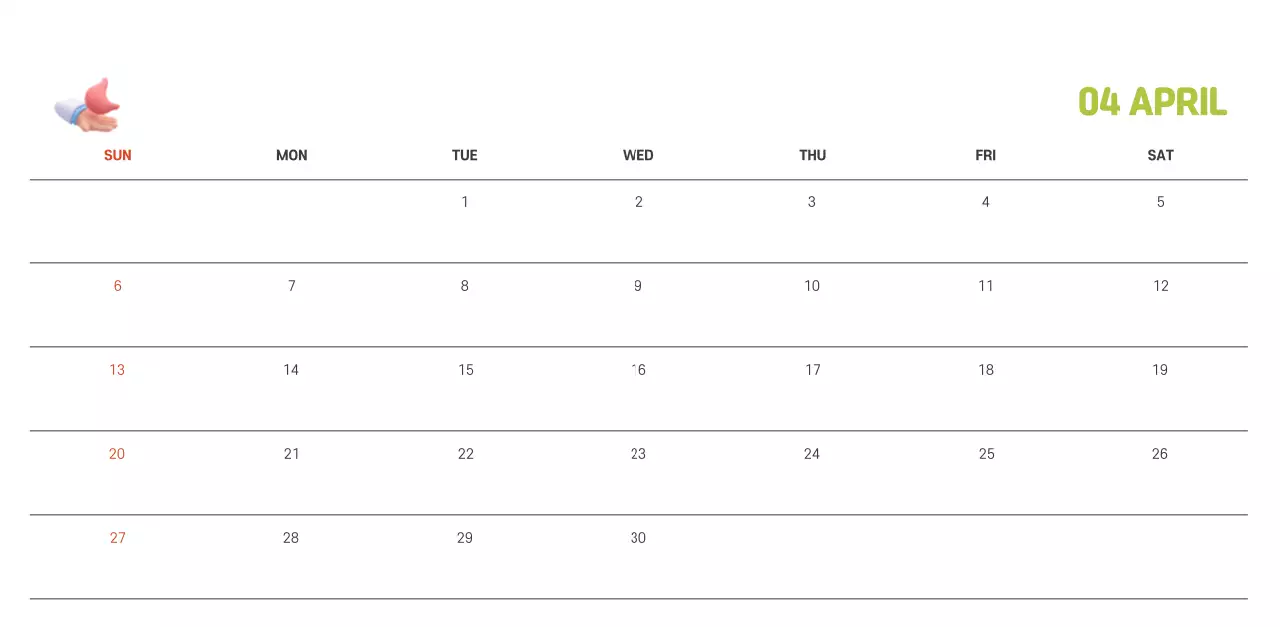Click the 04 APRIL month title
The width and height of the screenshot is (1280, 627).
tap(1152, 102)
